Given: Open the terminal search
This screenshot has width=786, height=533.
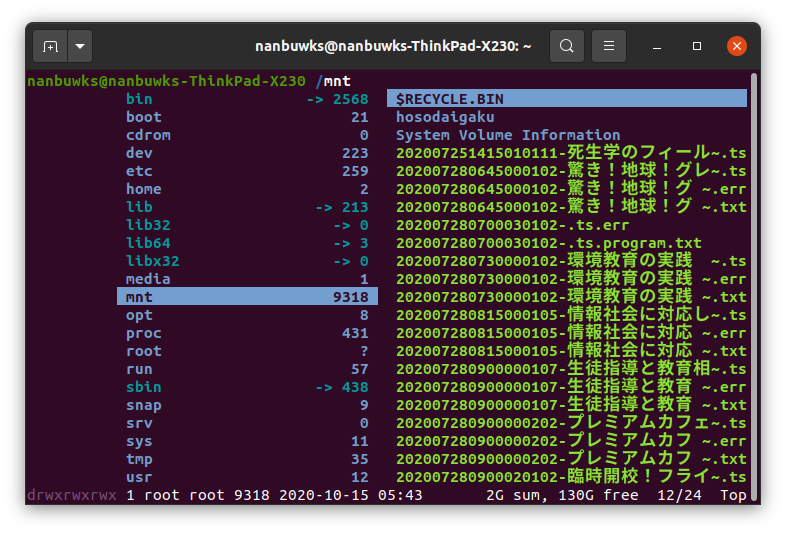Looking at the screenshot, I should (x=566, y=46).
